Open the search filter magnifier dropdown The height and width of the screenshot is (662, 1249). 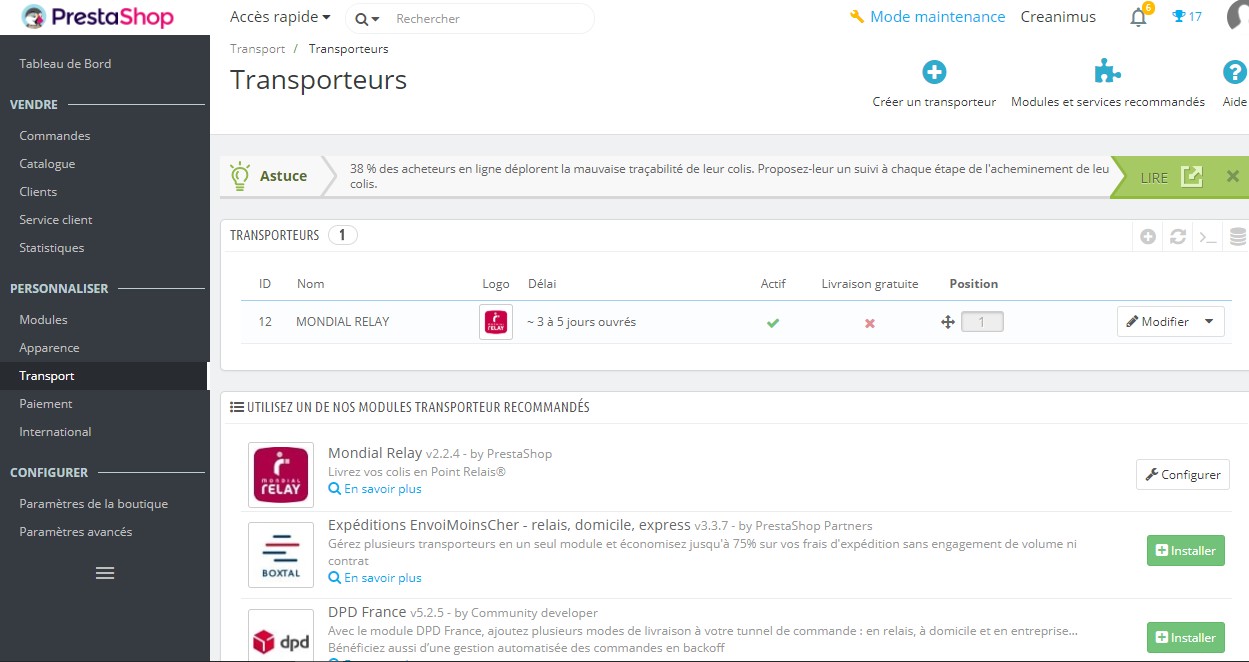tap(367, 19)
